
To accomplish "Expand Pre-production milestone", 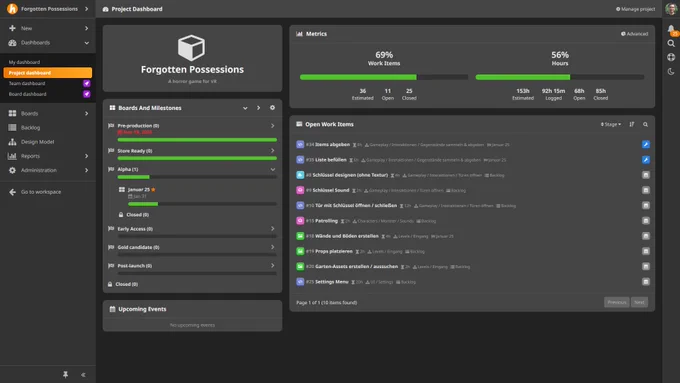I will click(x=272, y=126).
